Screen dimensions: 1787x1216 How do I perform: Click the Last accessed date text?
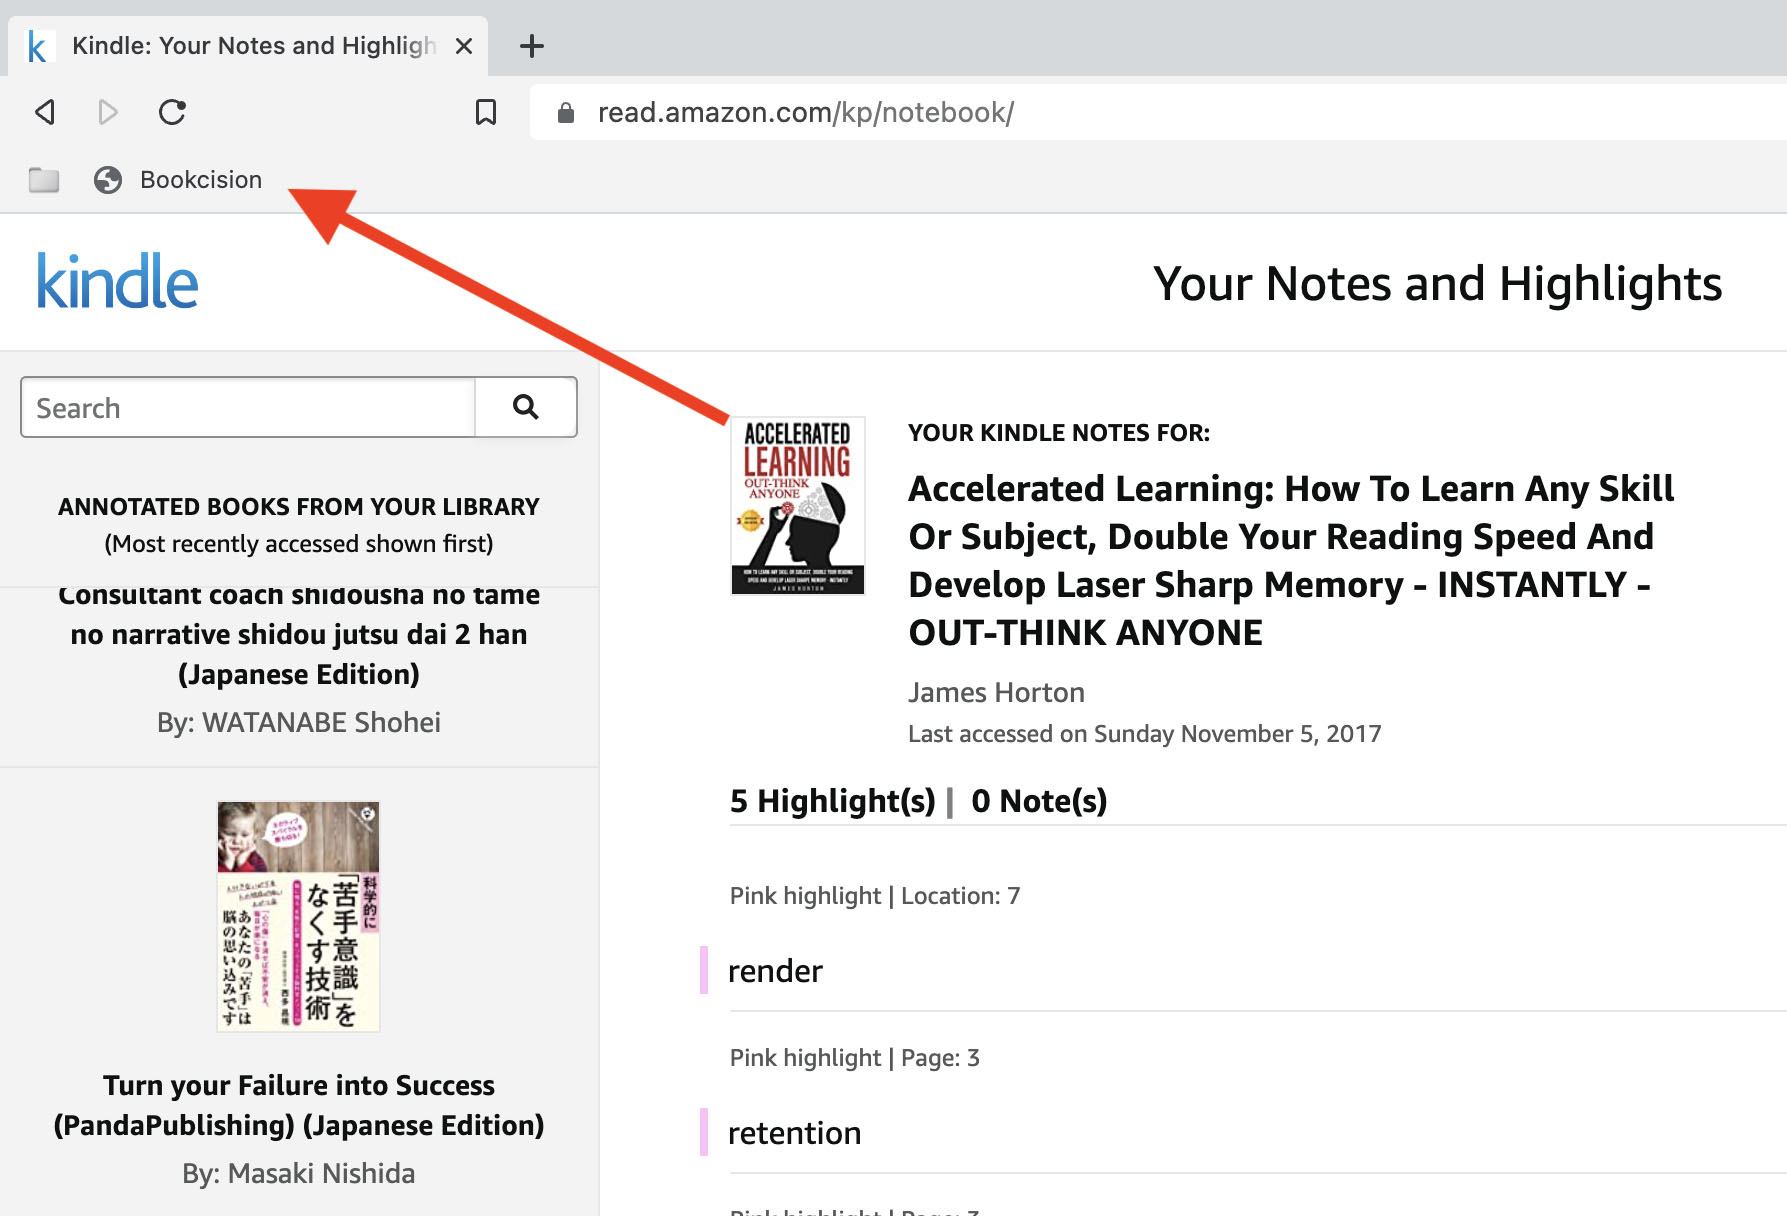(1144, 734)
